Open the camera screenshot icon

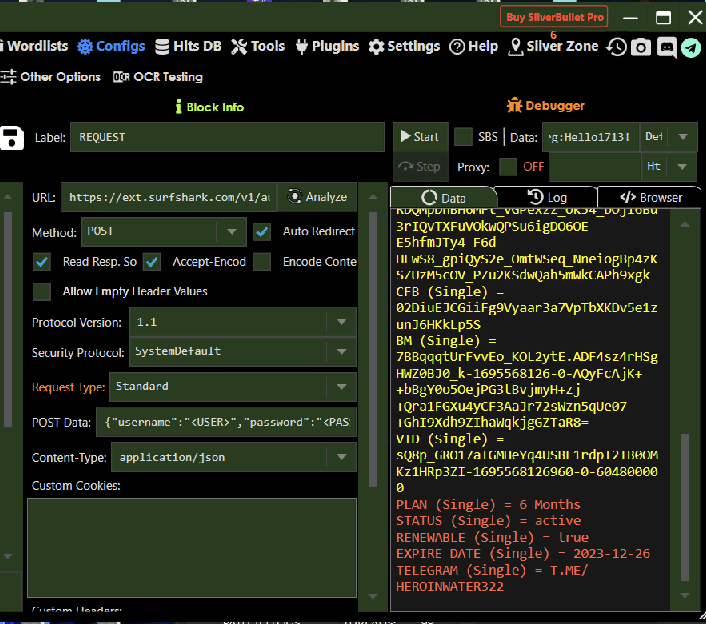[x=641, y=47]
